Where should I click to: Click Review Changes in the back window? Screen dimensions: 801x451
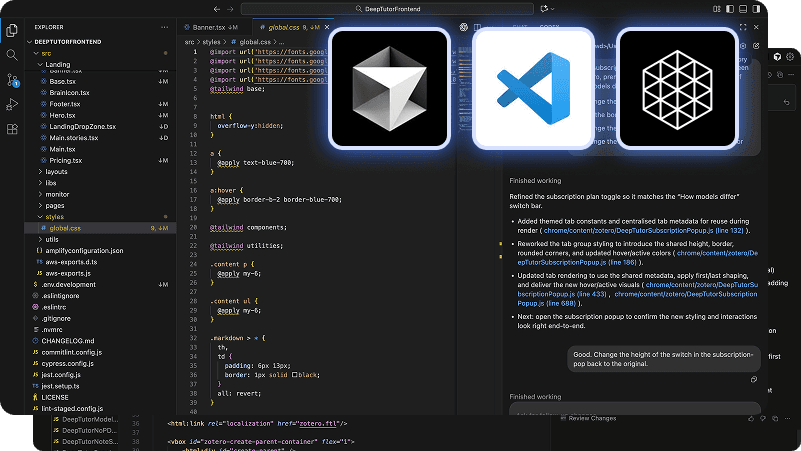coord(592,418)
